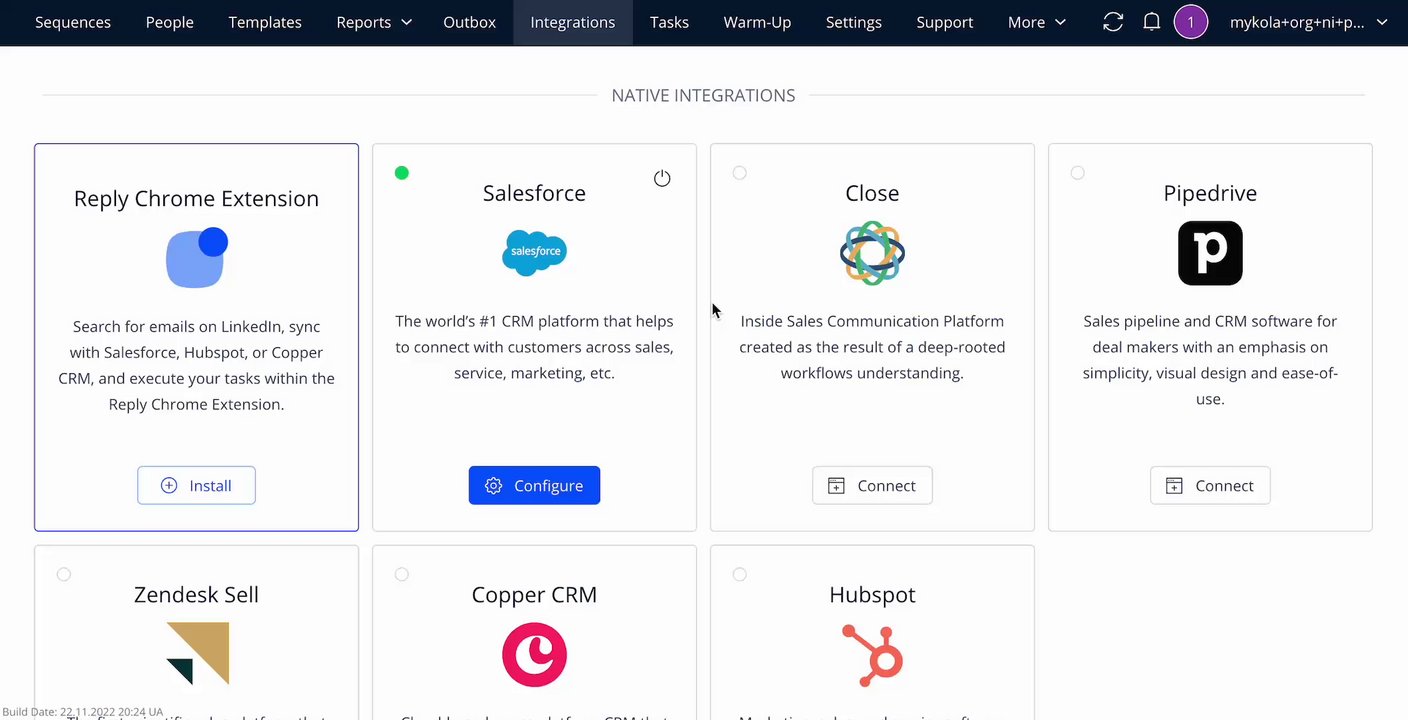Click the Copper CRM logo
Image resolution: width=1408 pixels, height=720 pixels.
(534, 654)
